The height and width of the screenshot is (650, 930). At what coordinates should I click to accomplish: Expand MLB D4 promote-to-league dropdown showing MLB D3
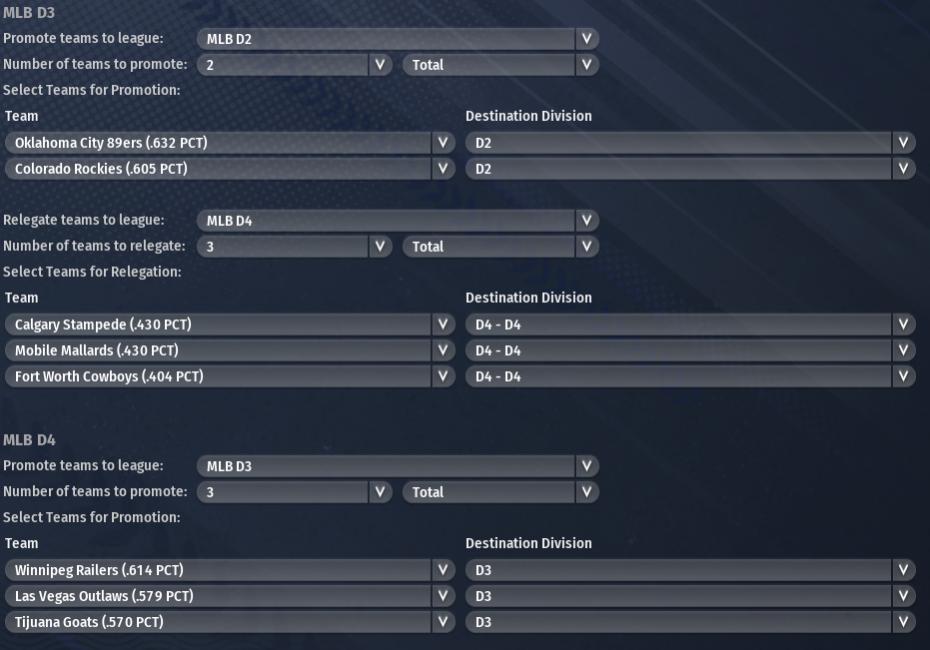click(x=396, y=466)
